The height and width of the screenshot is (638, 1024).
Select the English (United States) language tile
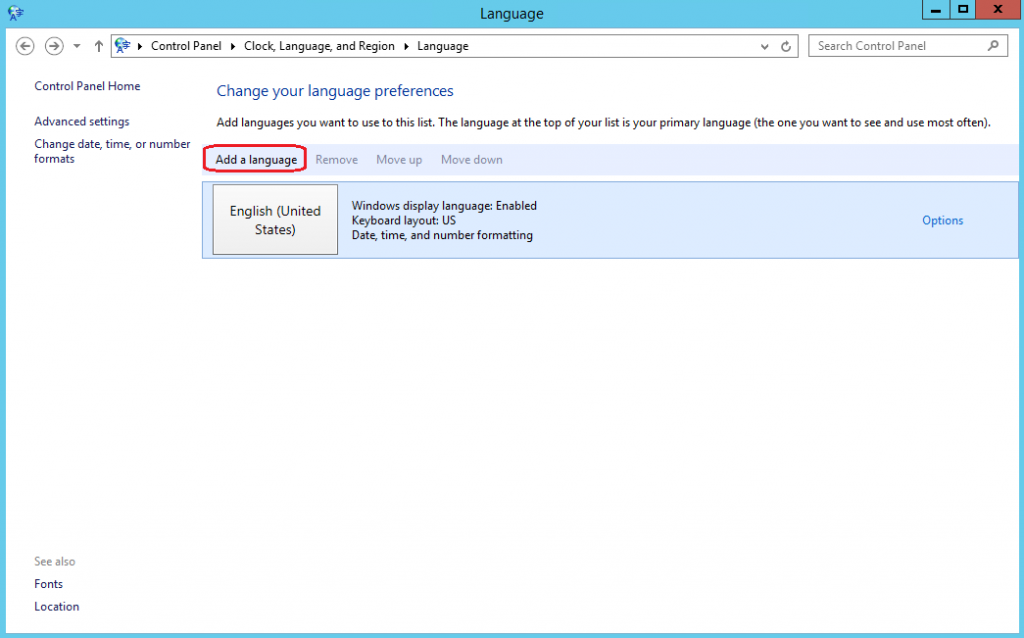coord(275,219)
